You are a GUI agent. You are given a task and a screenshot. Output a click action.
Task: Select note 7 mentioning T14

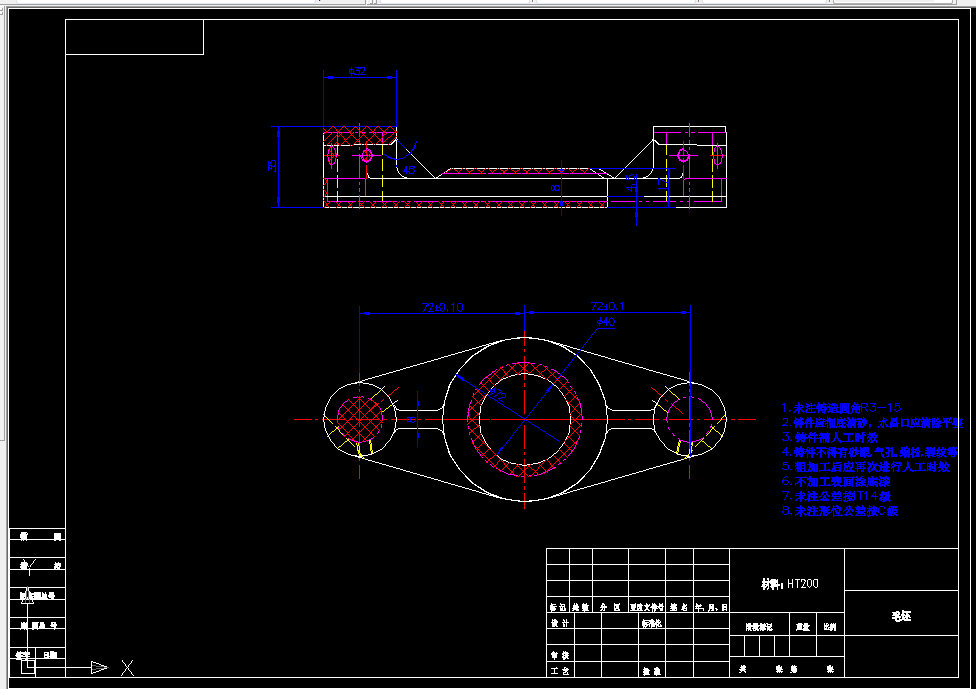click(x=837, y=496)
